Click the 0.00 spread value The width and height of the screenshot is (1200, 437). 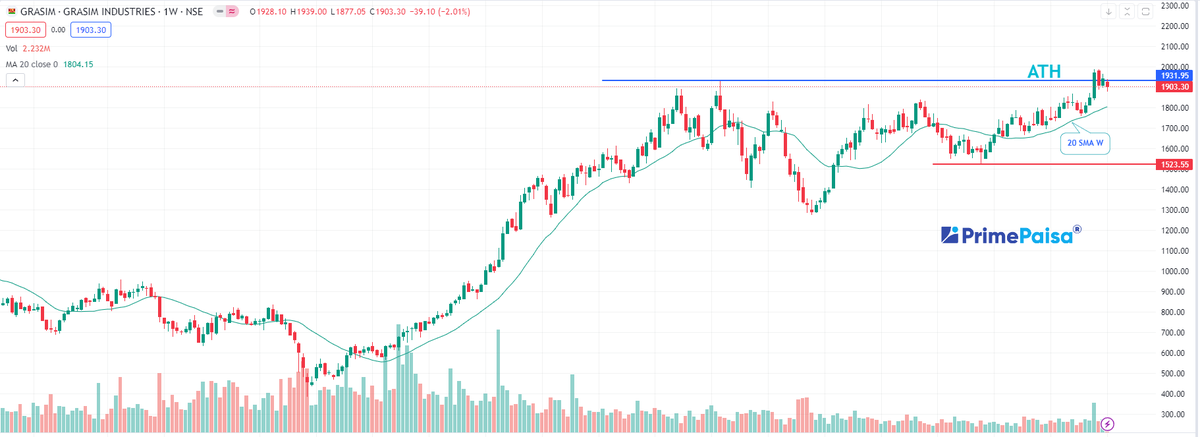[56, 30]
